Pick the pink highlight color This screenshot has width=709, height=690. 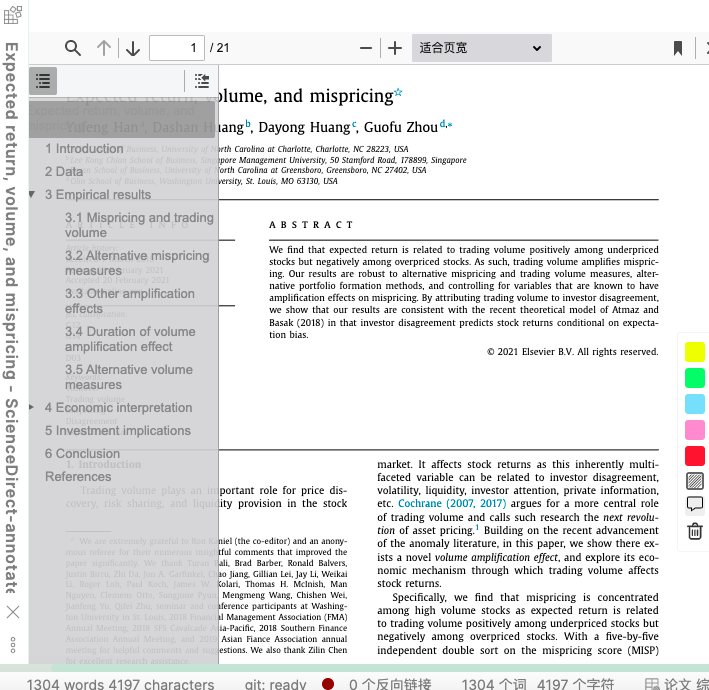695,430
